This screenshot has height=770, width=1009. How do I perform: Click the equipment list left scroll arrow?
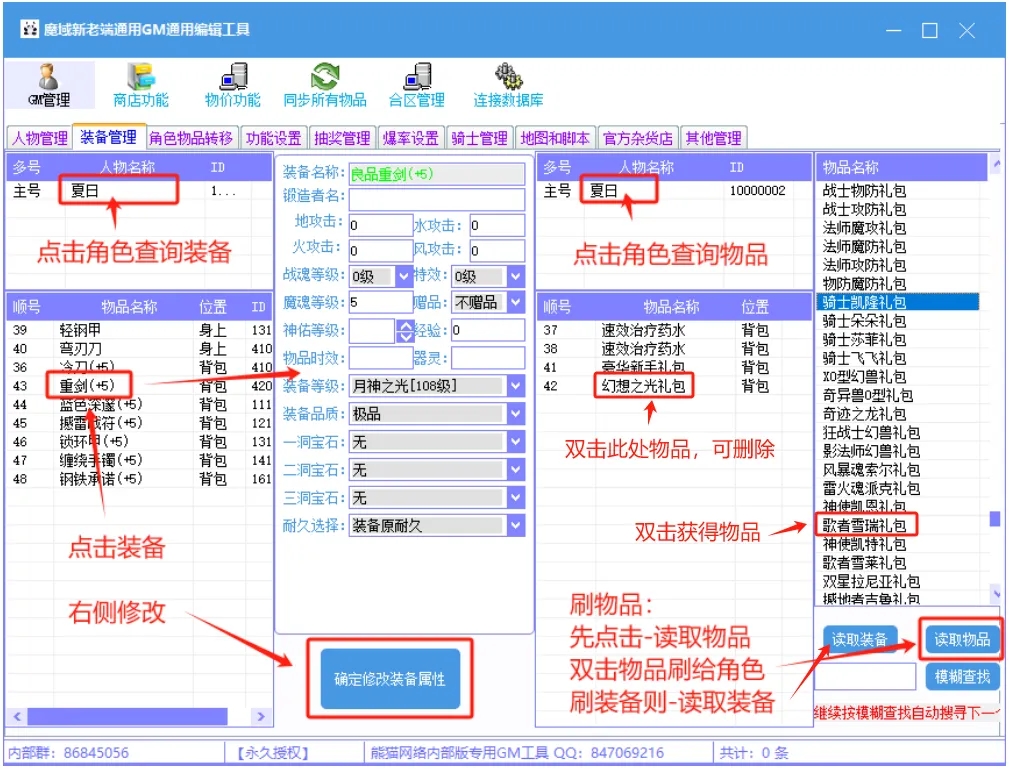(17, 716)
